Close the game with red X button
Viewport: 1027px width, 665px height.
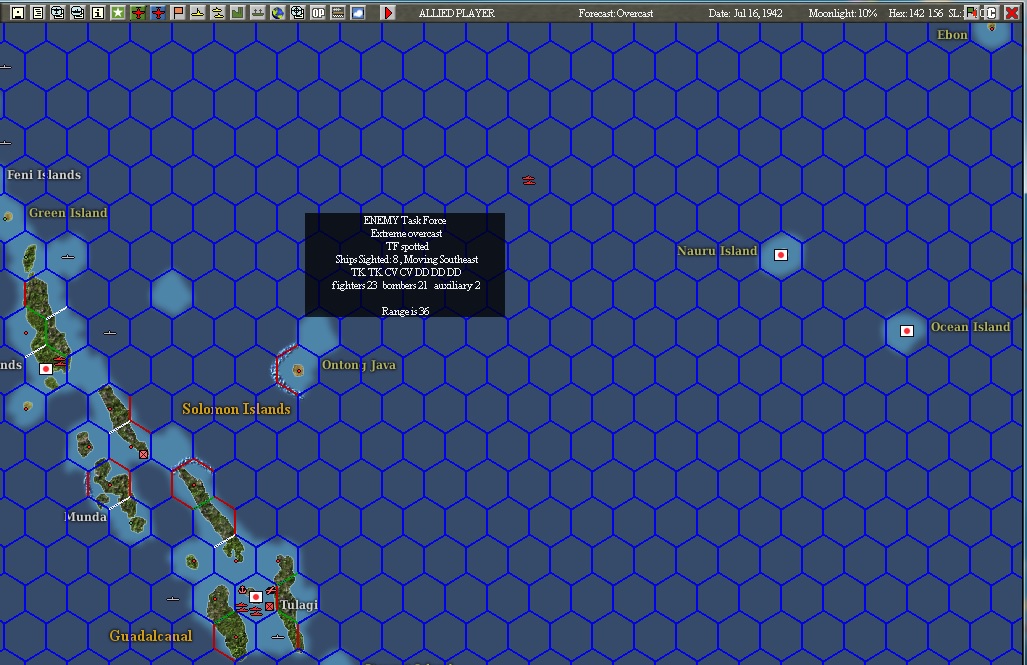(x=1011, y=12)
